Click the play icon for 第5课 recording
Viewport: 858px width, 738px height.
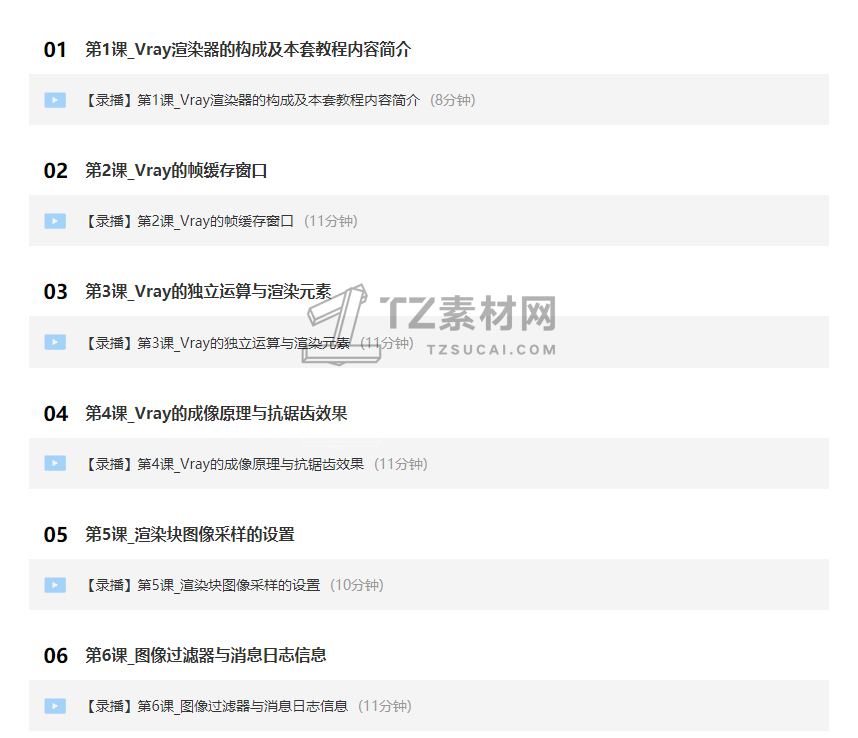(55, 585)
